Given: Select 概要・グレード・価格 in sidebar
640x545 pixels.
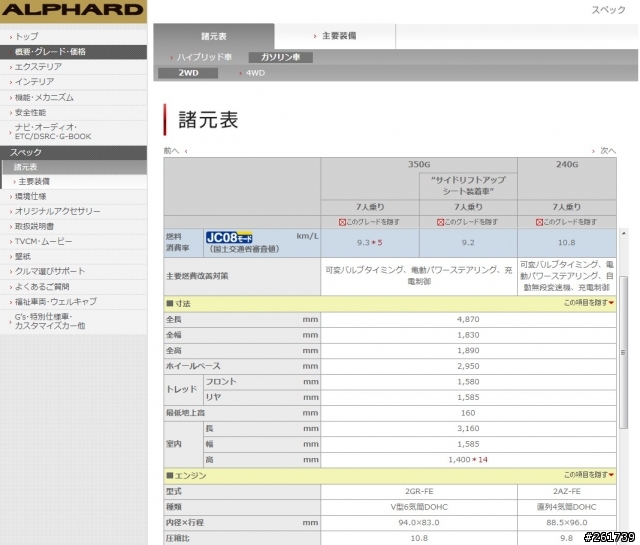Looking at the screenshot, I should [73, 52].
